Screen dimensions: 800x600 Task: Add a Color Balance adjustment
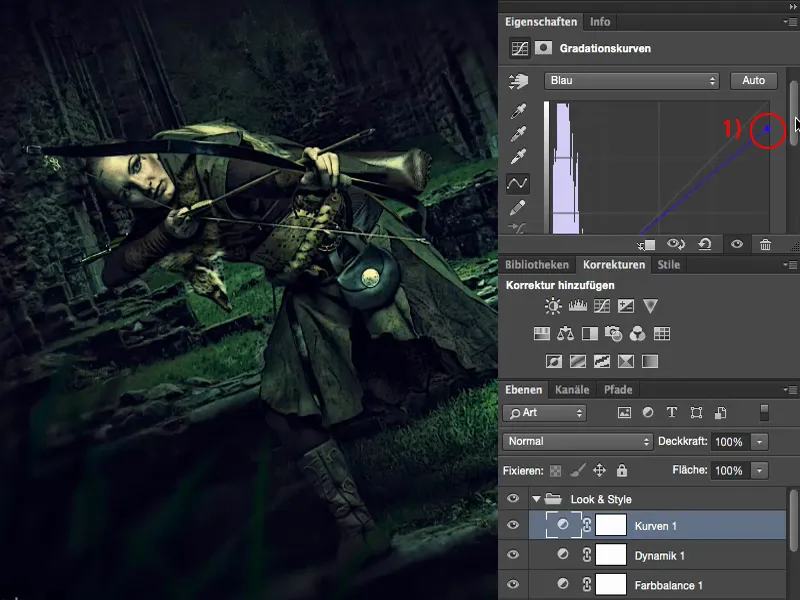(x=566, y=333)
